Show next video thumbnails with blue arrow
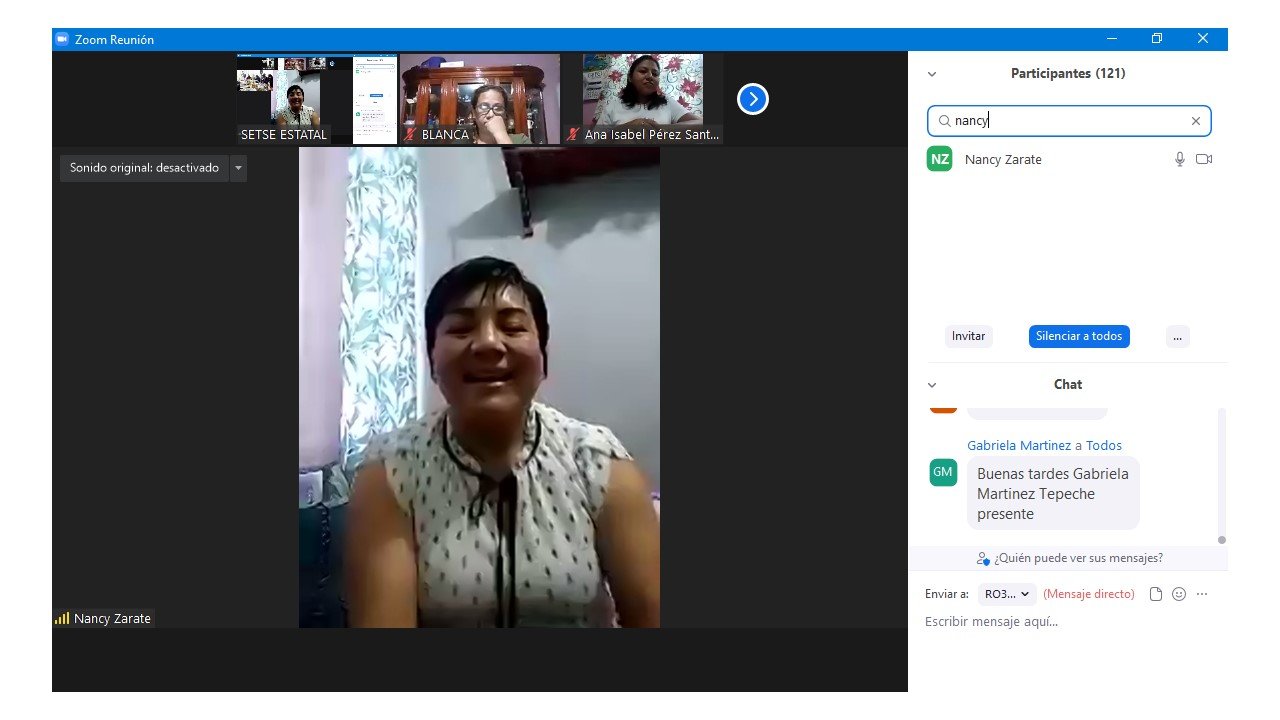This screenshot has height=720, width=1280. (x=752, y=99)
